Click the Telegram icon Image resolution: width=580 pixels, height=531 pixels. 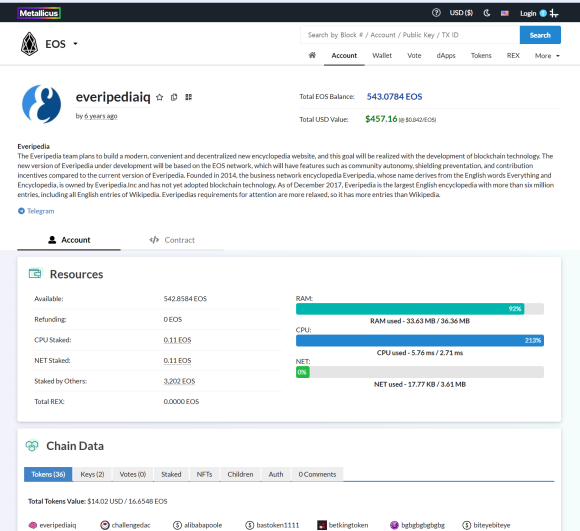[21, 211]
